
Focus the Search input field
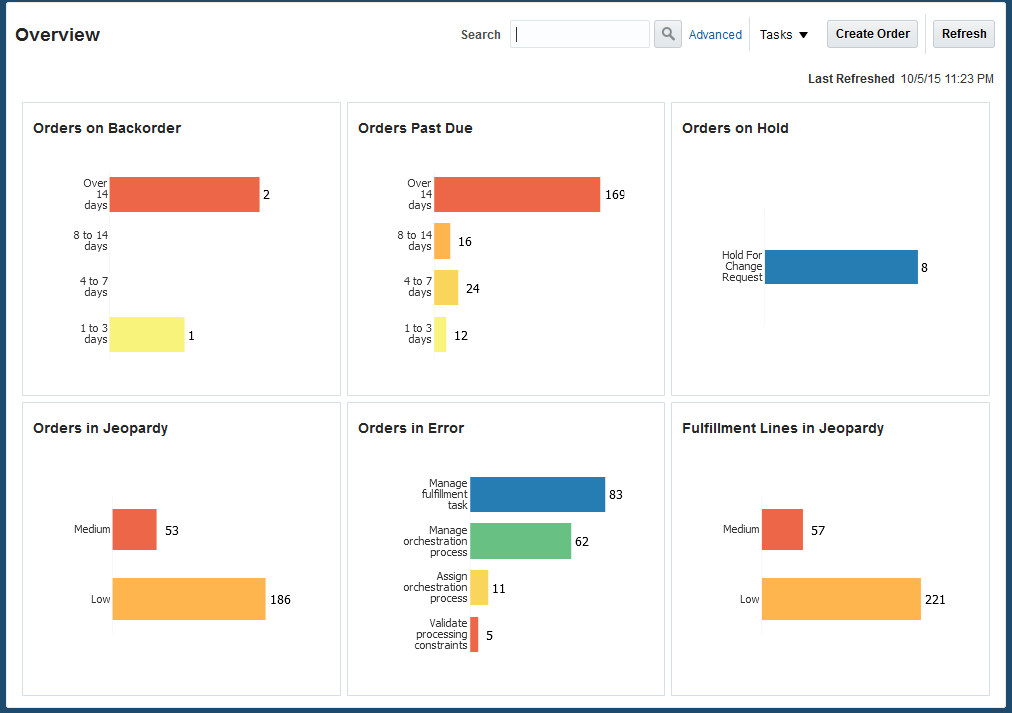580,34
